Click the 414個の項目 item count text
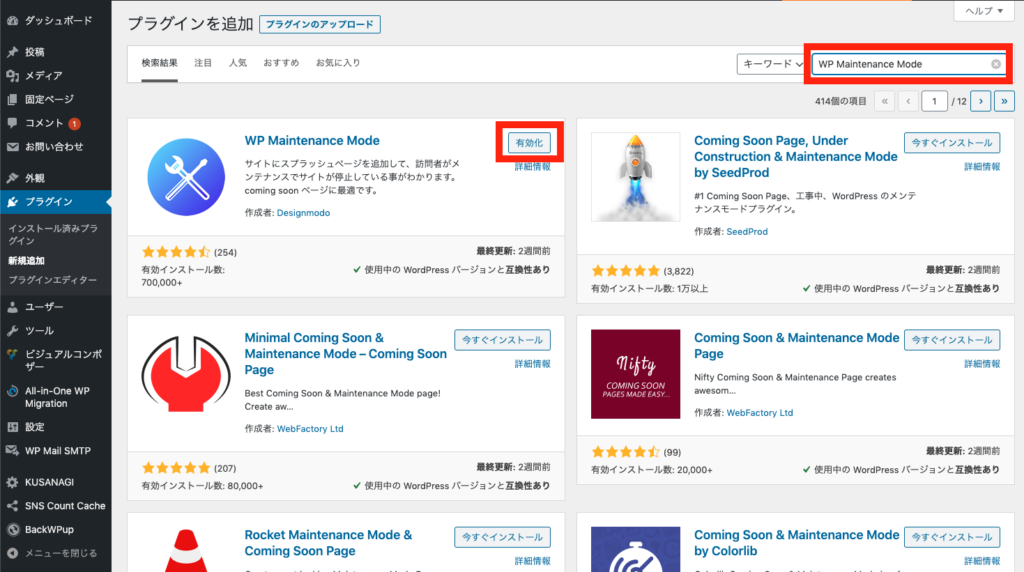This screenshot has height=572, width=1024. (840, 101)
